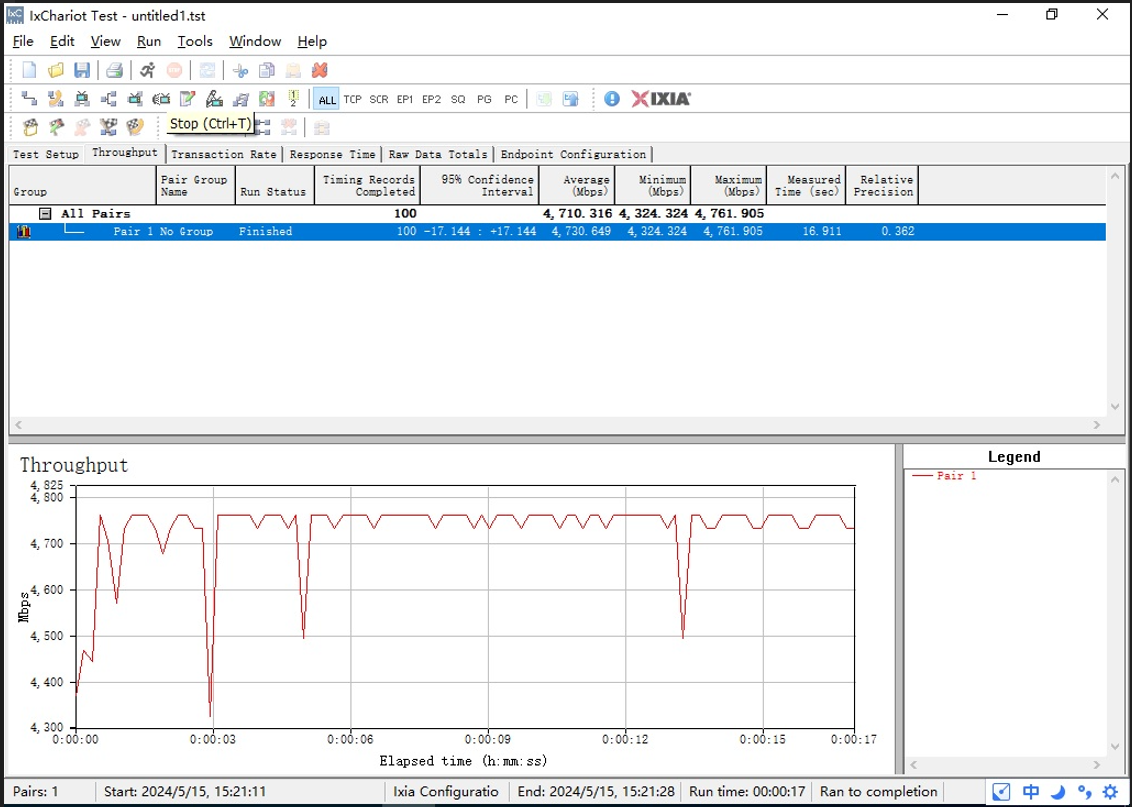Copy selected pair

(266, 70)
